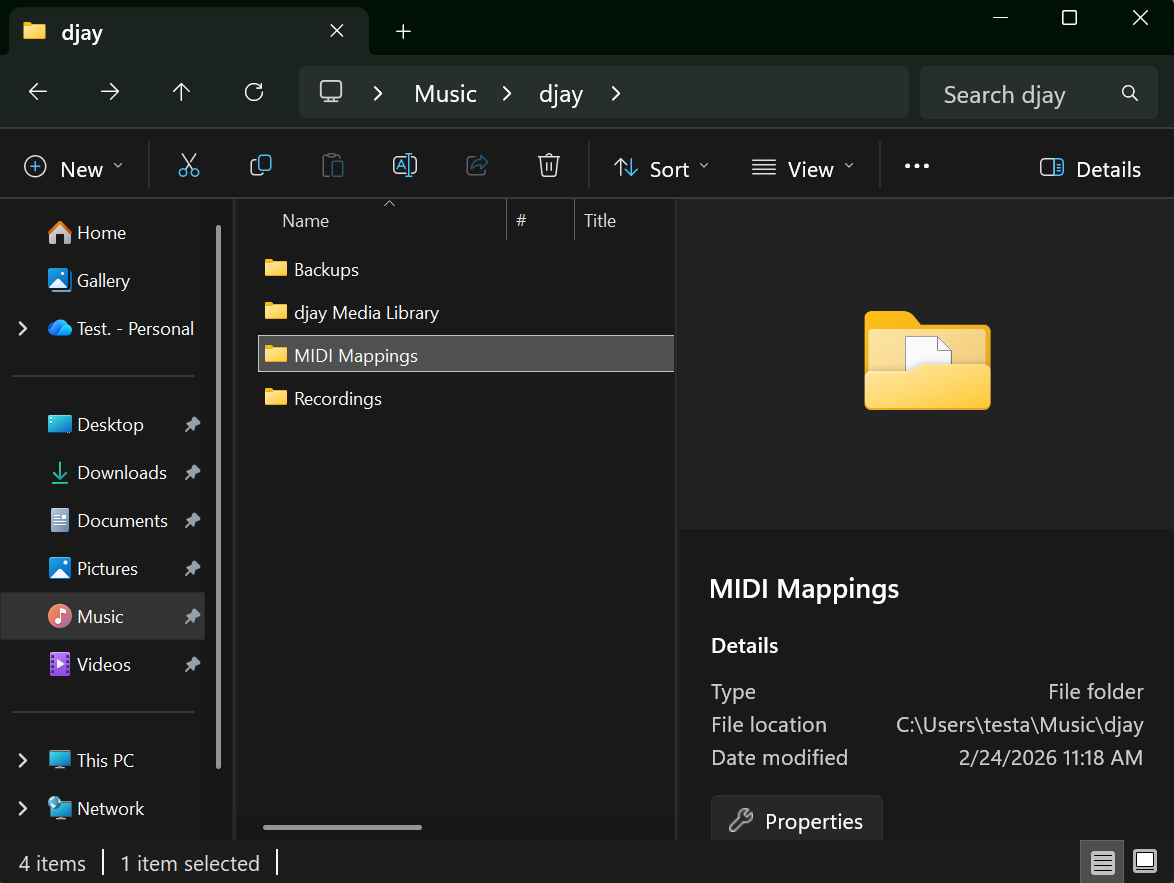1174x883 pixels.
Task: Toggle the Details pane
Action: (1089, 168)
